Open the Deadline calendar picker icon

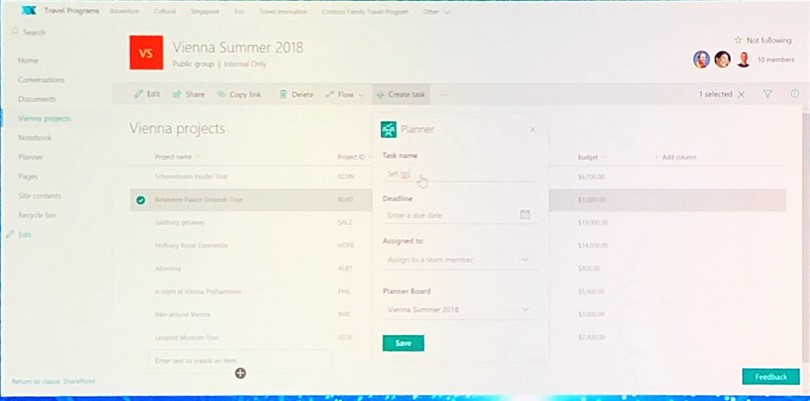(x=525, y=214)
